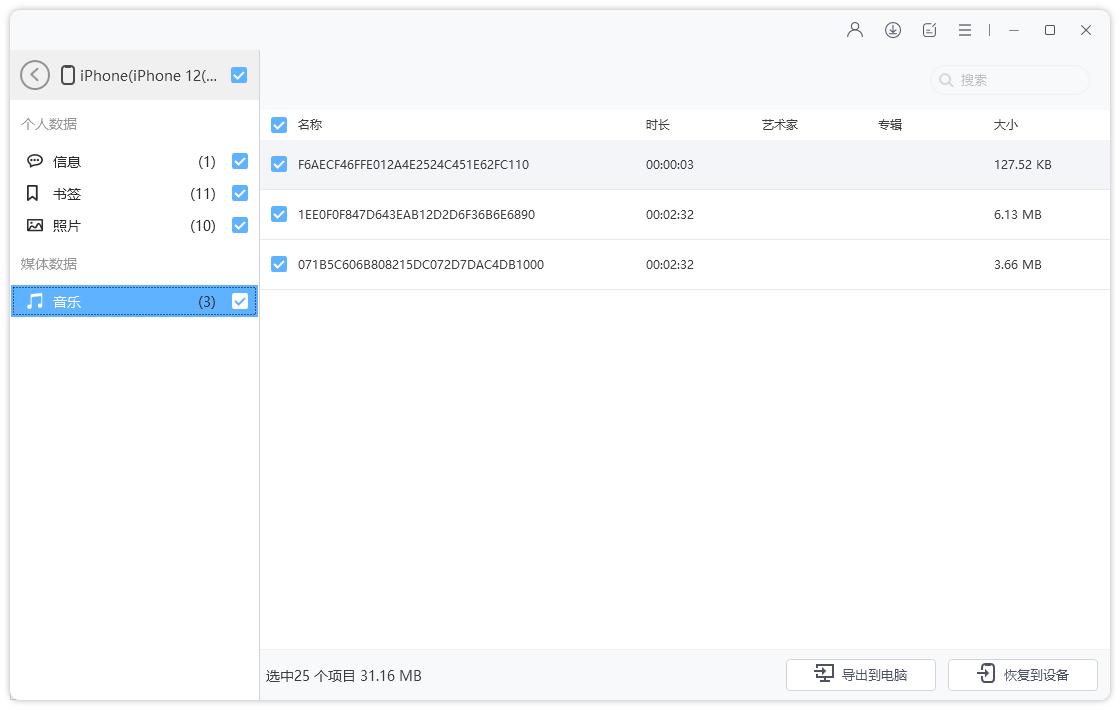Click the 搜索 search field
The image size is (1120, 710).
pos(1008,80)
